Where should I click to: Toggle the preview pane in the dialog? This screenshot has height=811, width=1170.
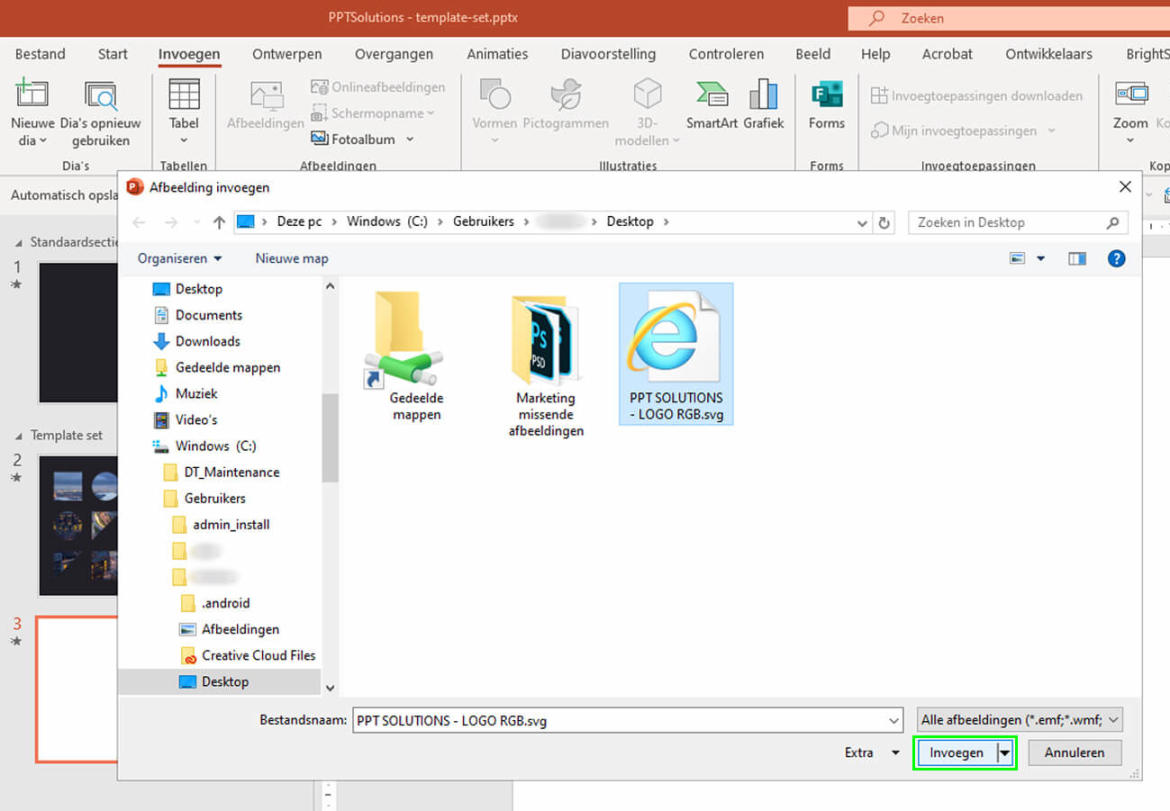click(1076, 258)
